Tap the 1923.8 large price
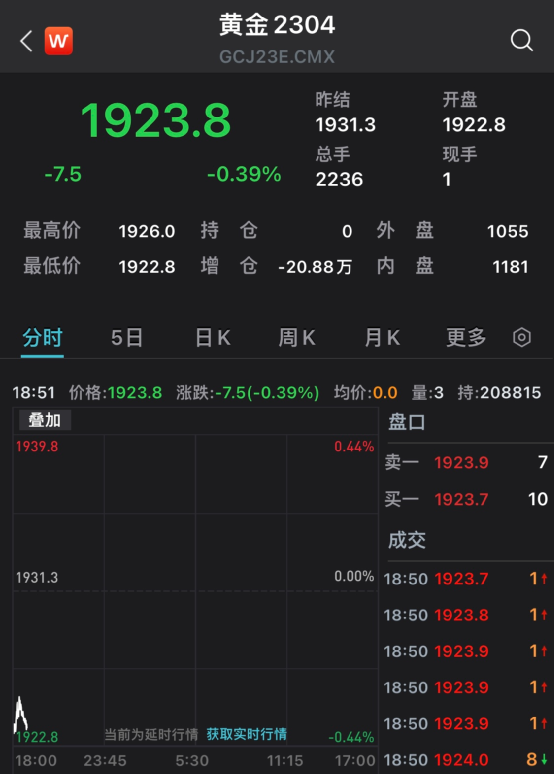The width and height of the screenshot is (554, 774). tap(156, 120)
